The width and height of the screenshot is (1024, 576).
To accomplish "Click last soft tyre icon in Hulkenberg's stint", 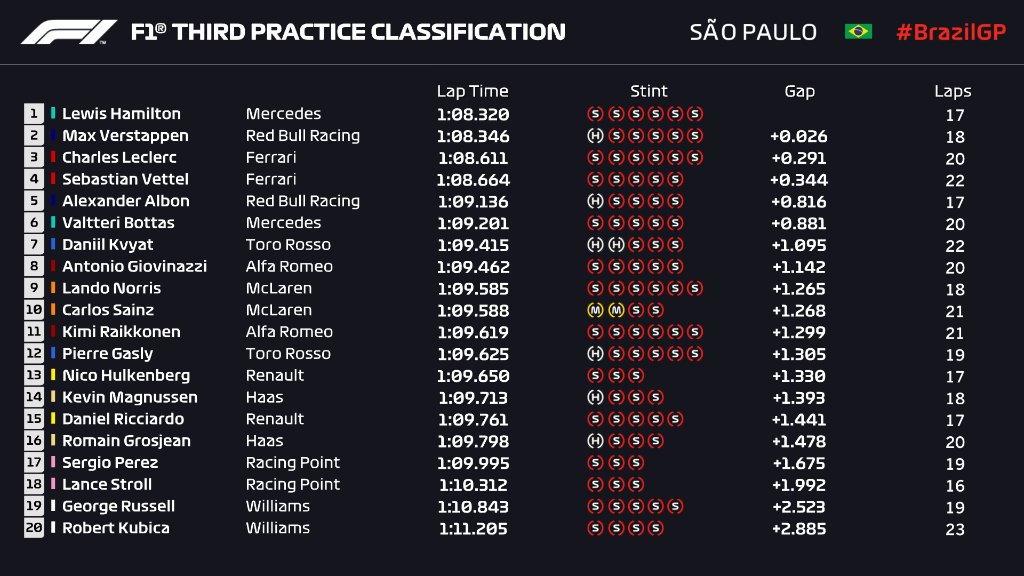I will pyautogui.click(x=636, y=376).
